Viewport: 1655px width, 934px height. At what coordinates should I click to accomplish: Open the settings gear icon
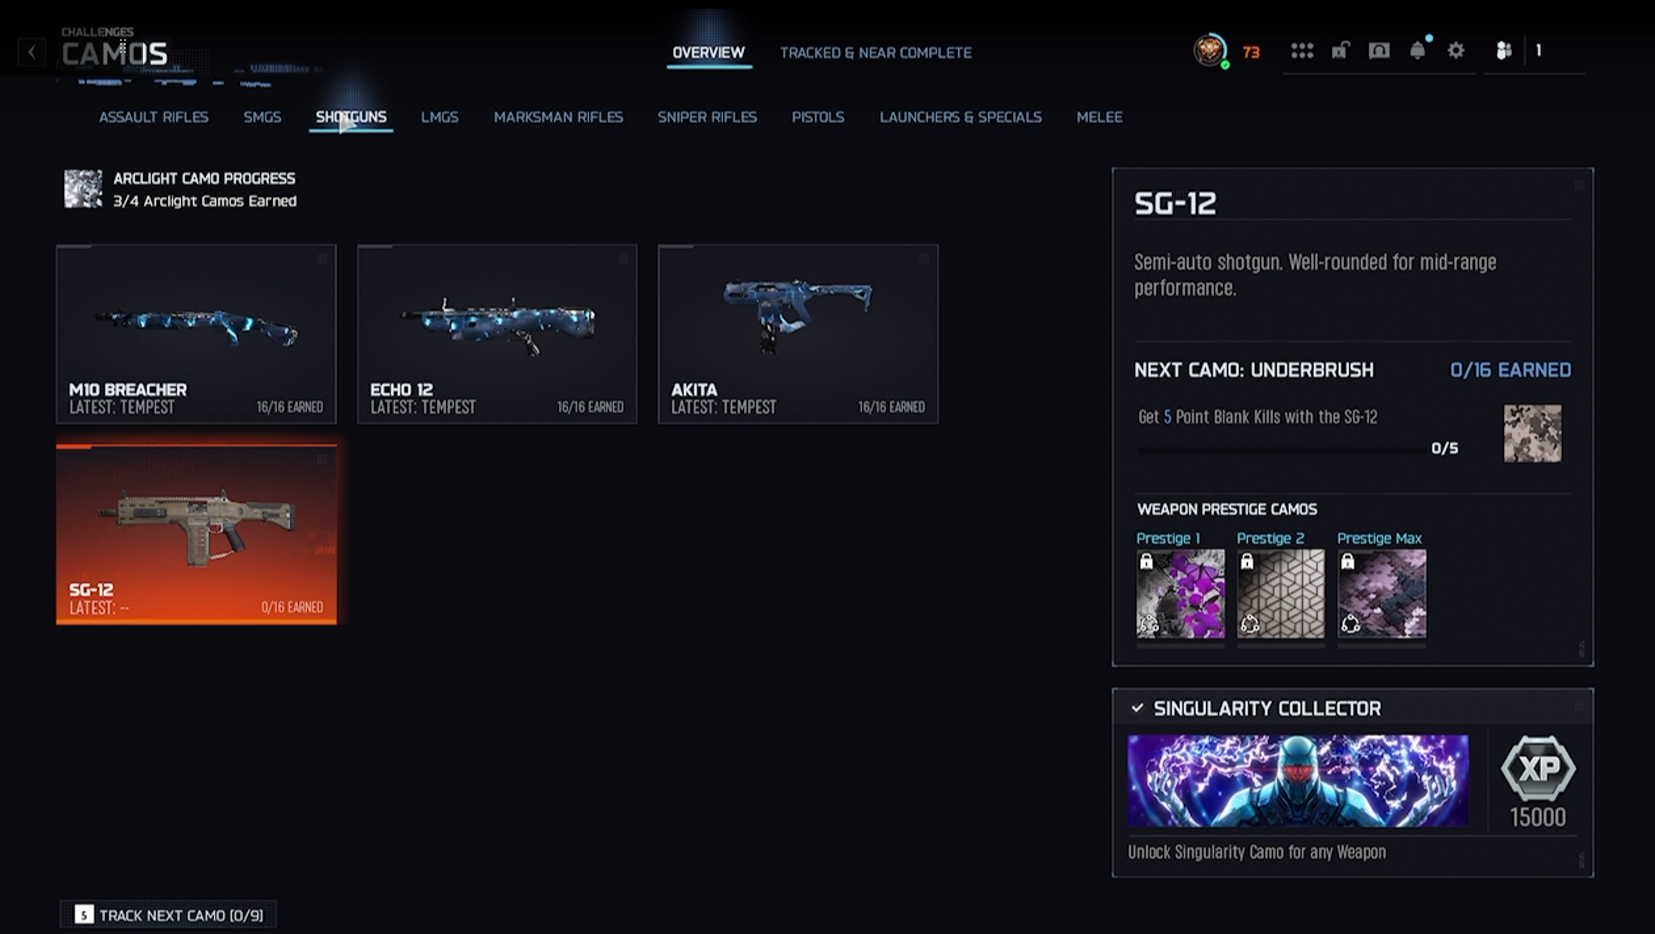click(1456, 50)
